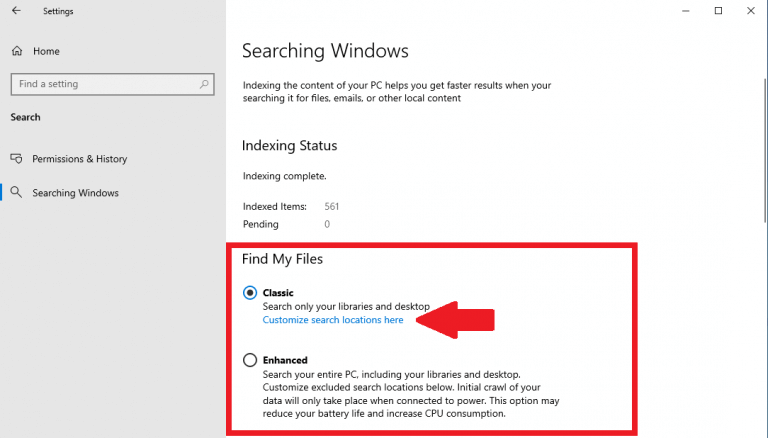Click the Indexed Items: label
The height and width of the screenshot is (438, 768).
pos(275,206)
